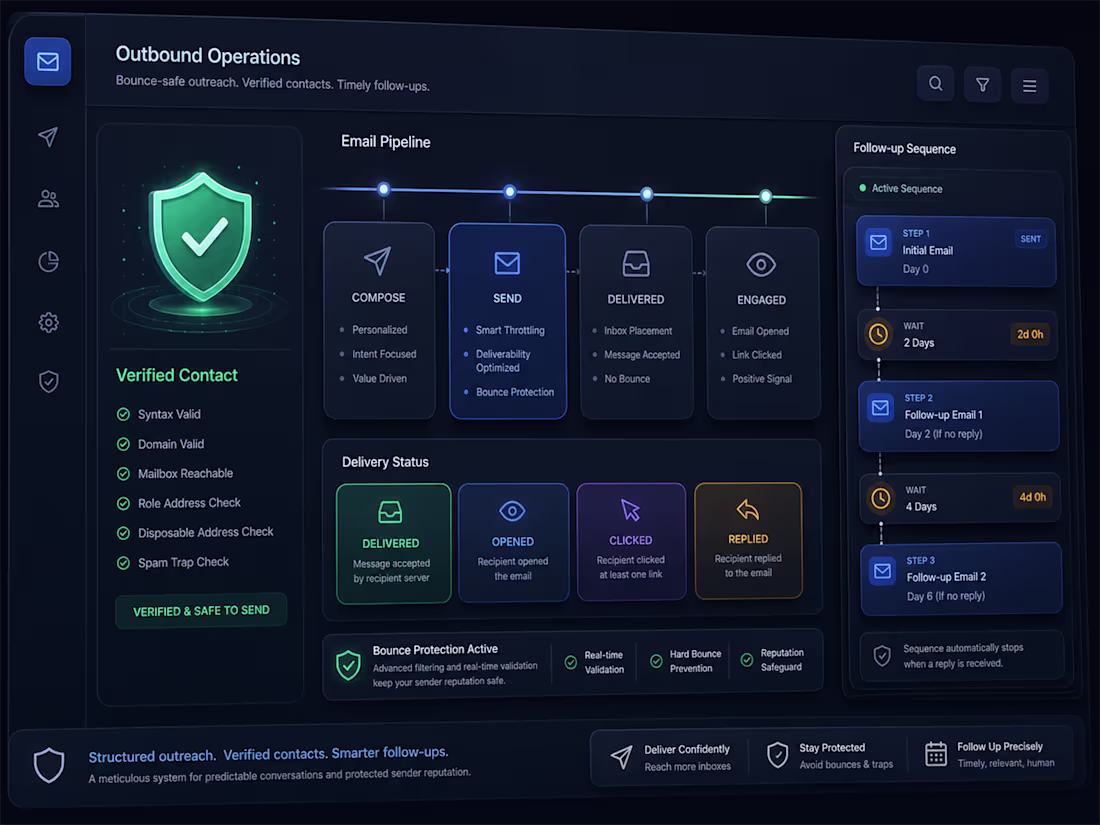Open the pie chart analytics icon in the sidebar
1100x825 pixels.
48,262
